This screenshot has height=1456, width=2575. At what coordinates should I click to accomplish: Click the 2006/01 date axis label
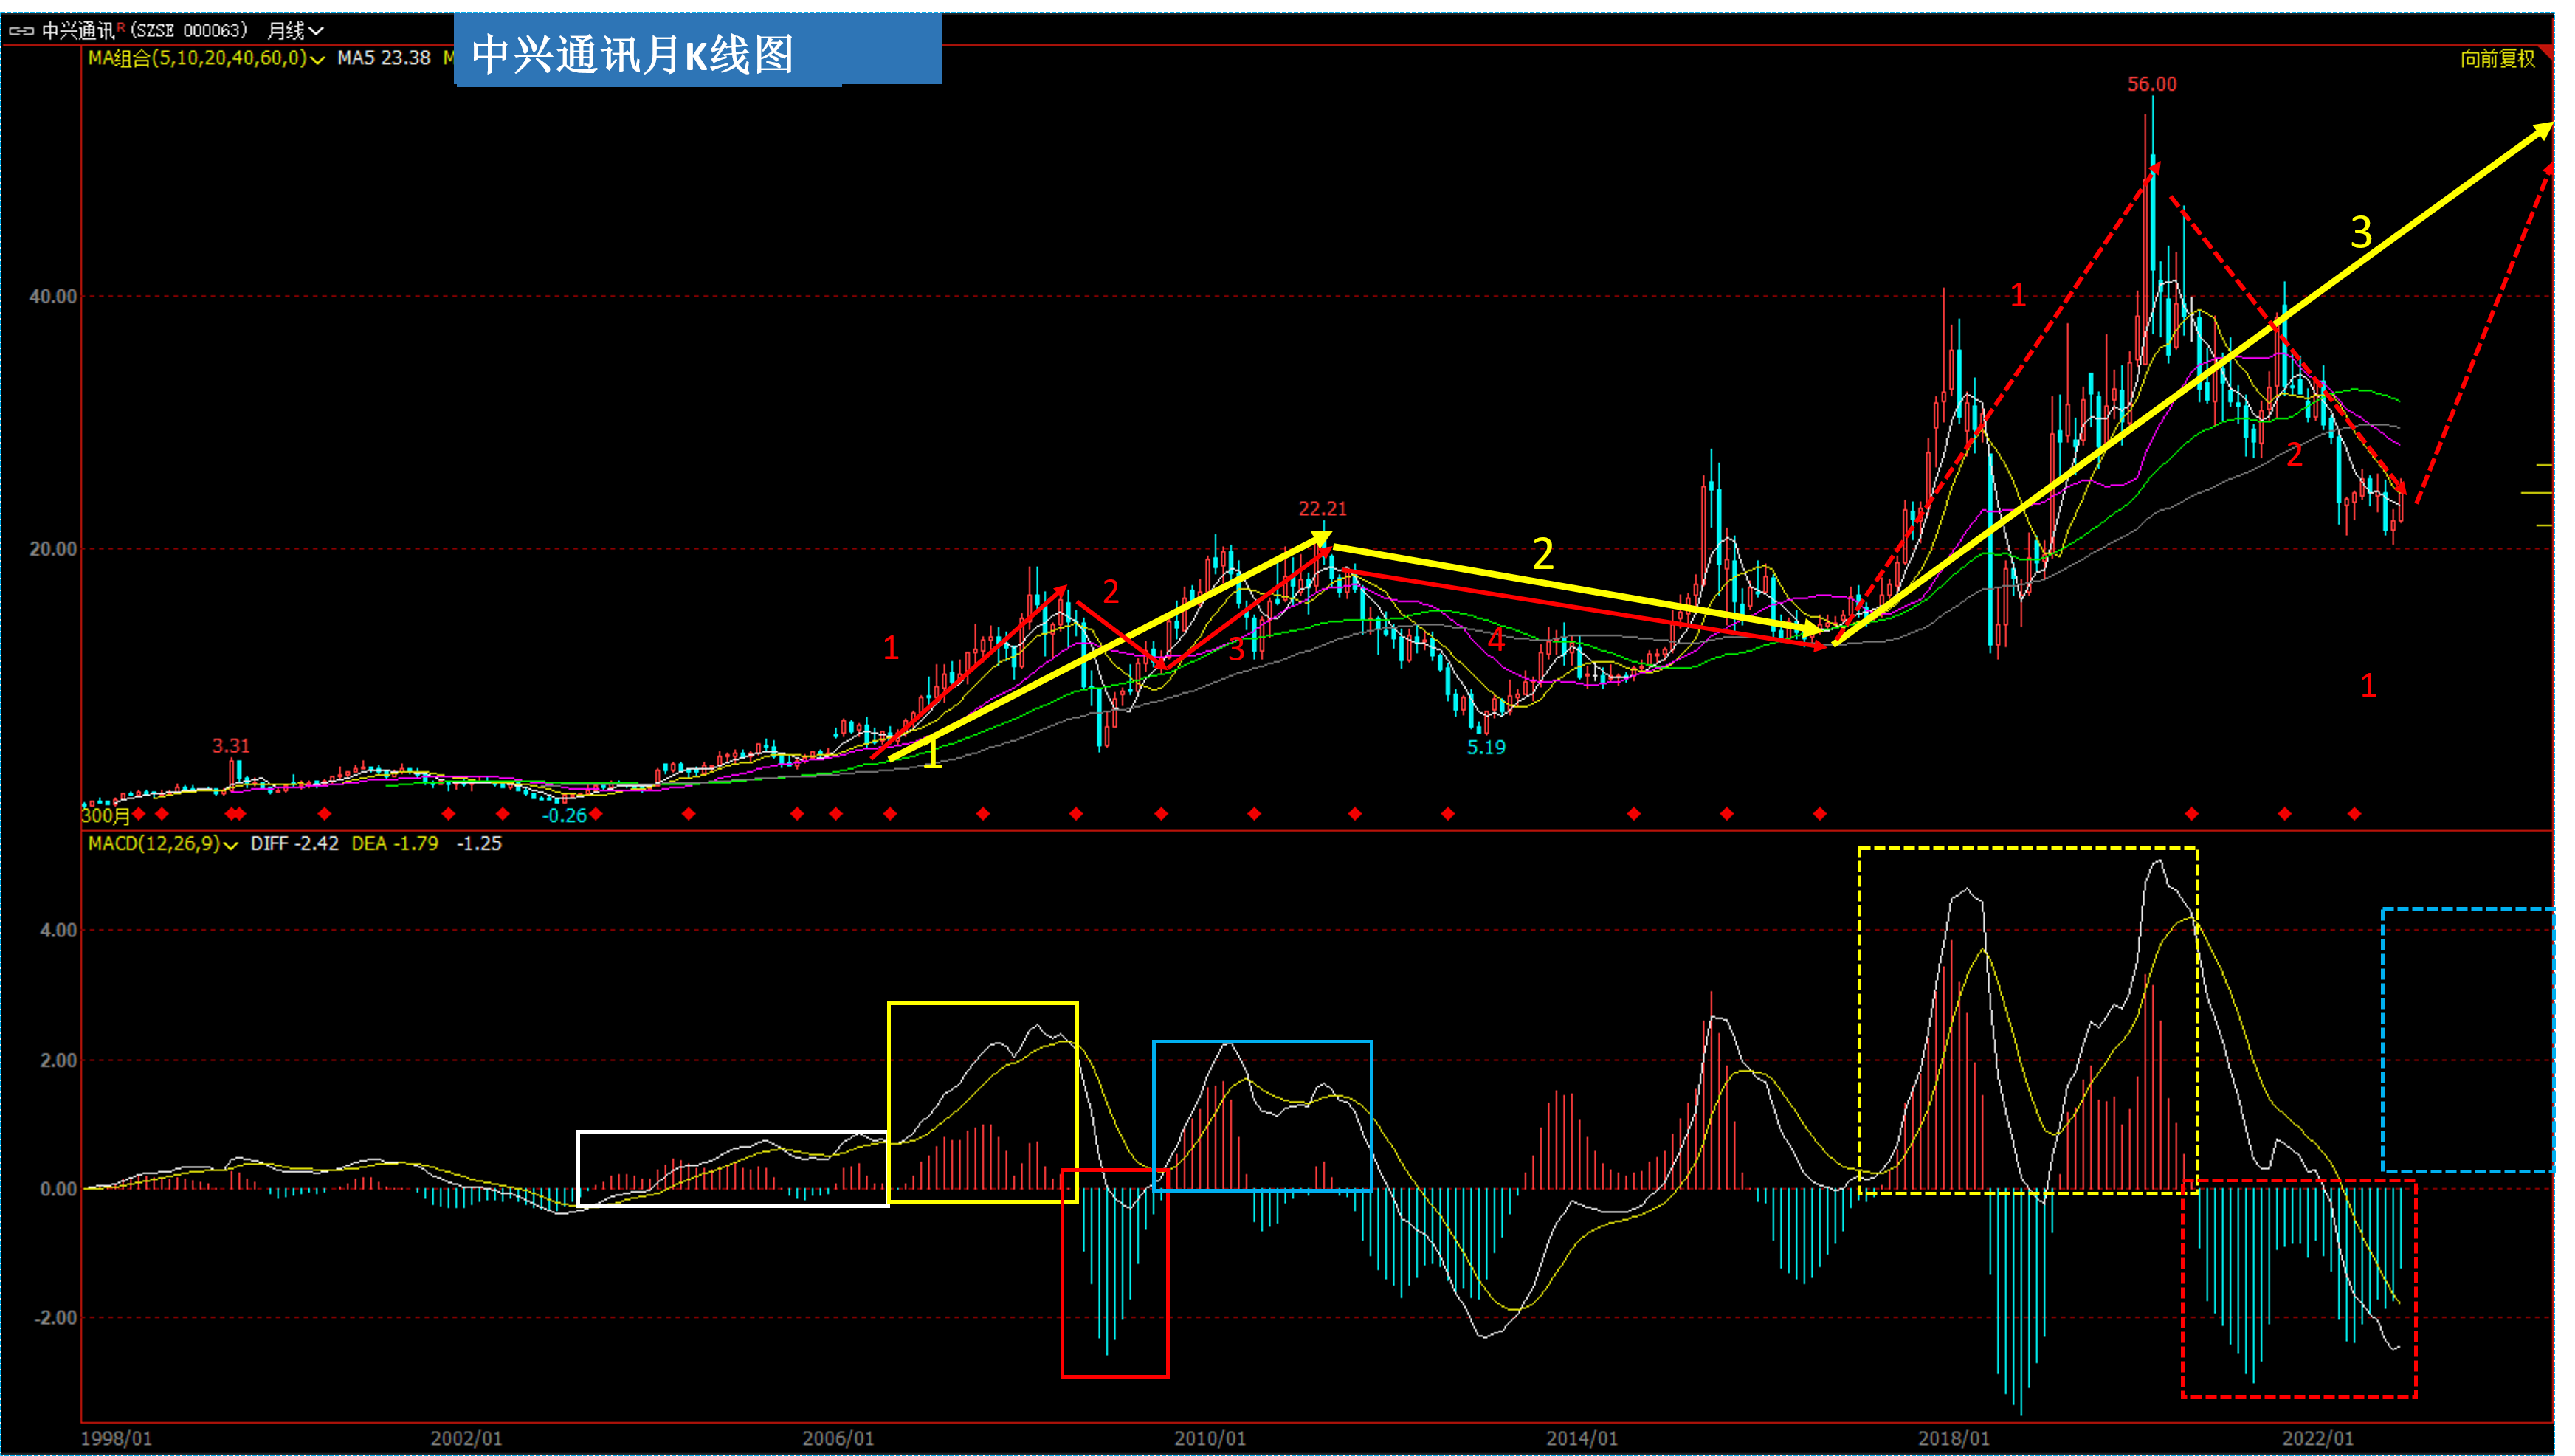[x=838, y=1439]
